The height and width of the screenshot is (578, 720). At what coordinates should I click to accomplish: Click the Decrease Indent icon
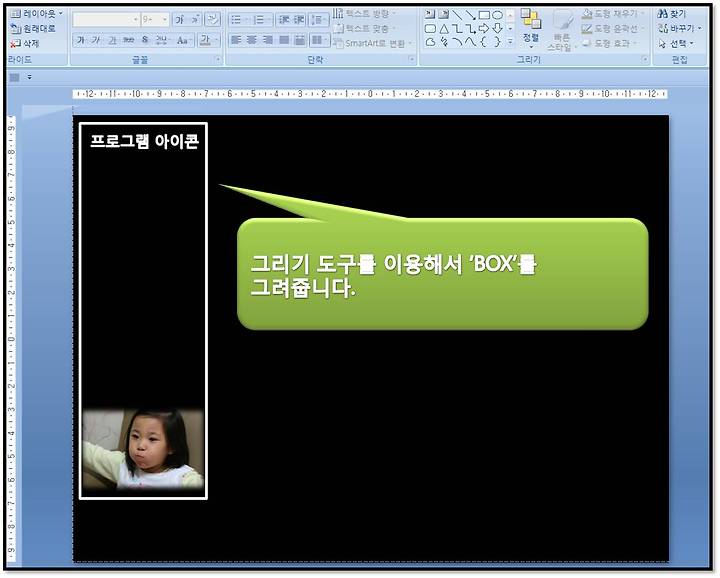[x=284, y=19]
